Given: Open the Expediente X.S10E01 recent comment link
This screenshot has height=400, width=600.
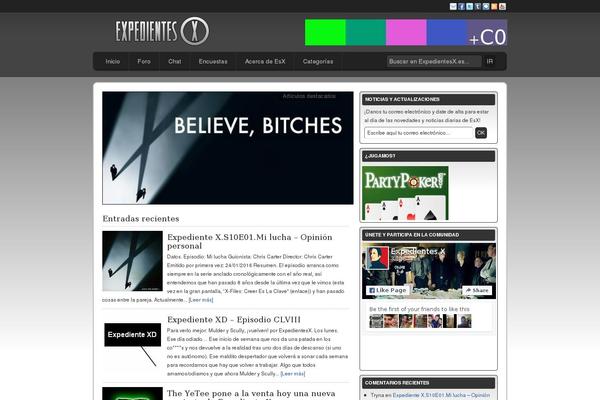Looking at the screenshot, I should point(441,395).
